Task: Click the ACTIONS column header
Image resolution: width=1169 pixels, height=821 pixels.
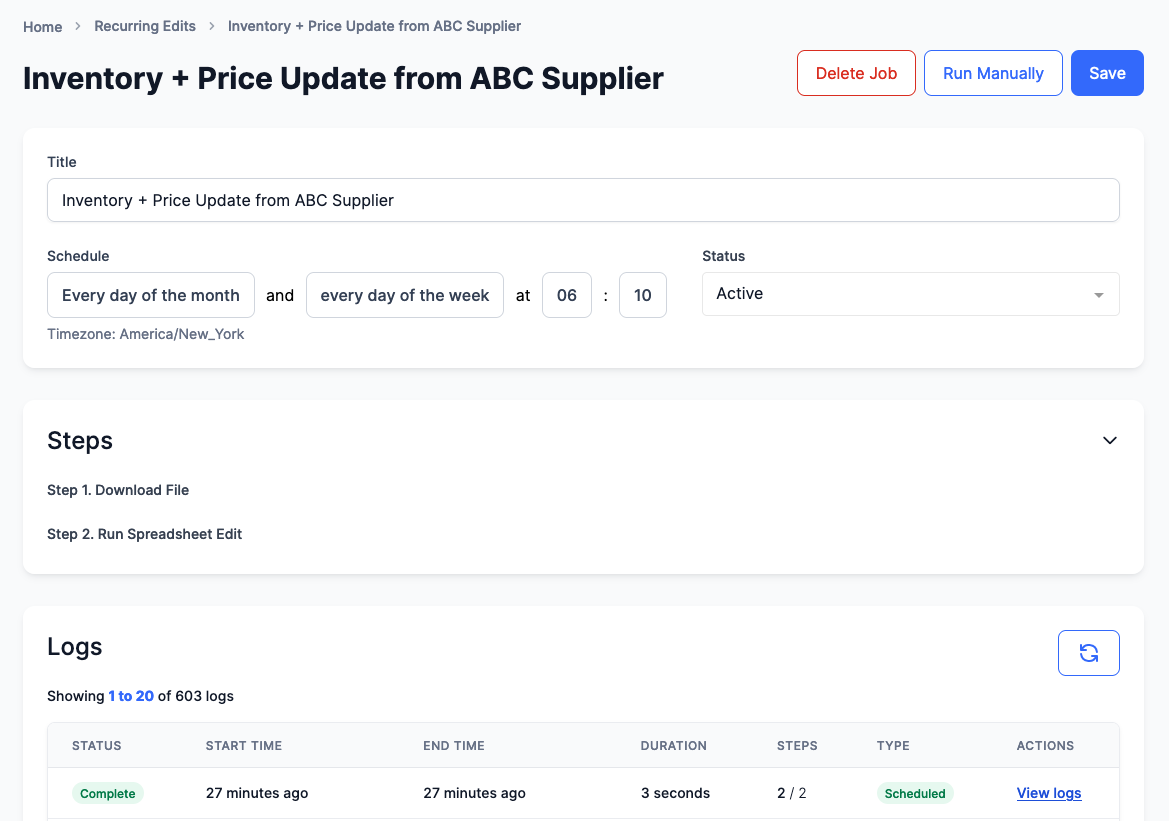Action: [1045, 746]
